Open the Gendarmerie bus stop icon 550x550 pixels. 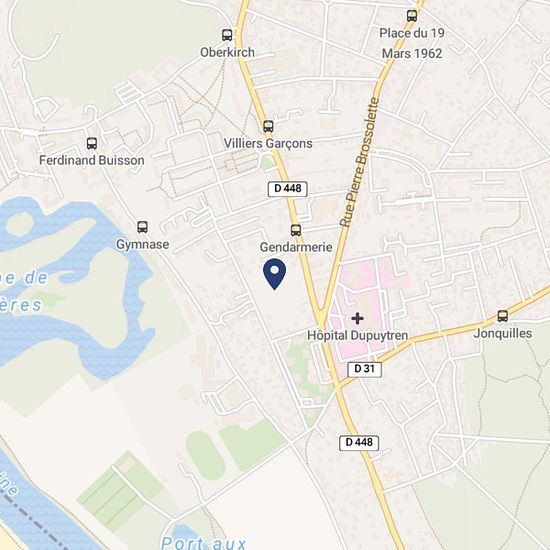(x=296, y=230)
